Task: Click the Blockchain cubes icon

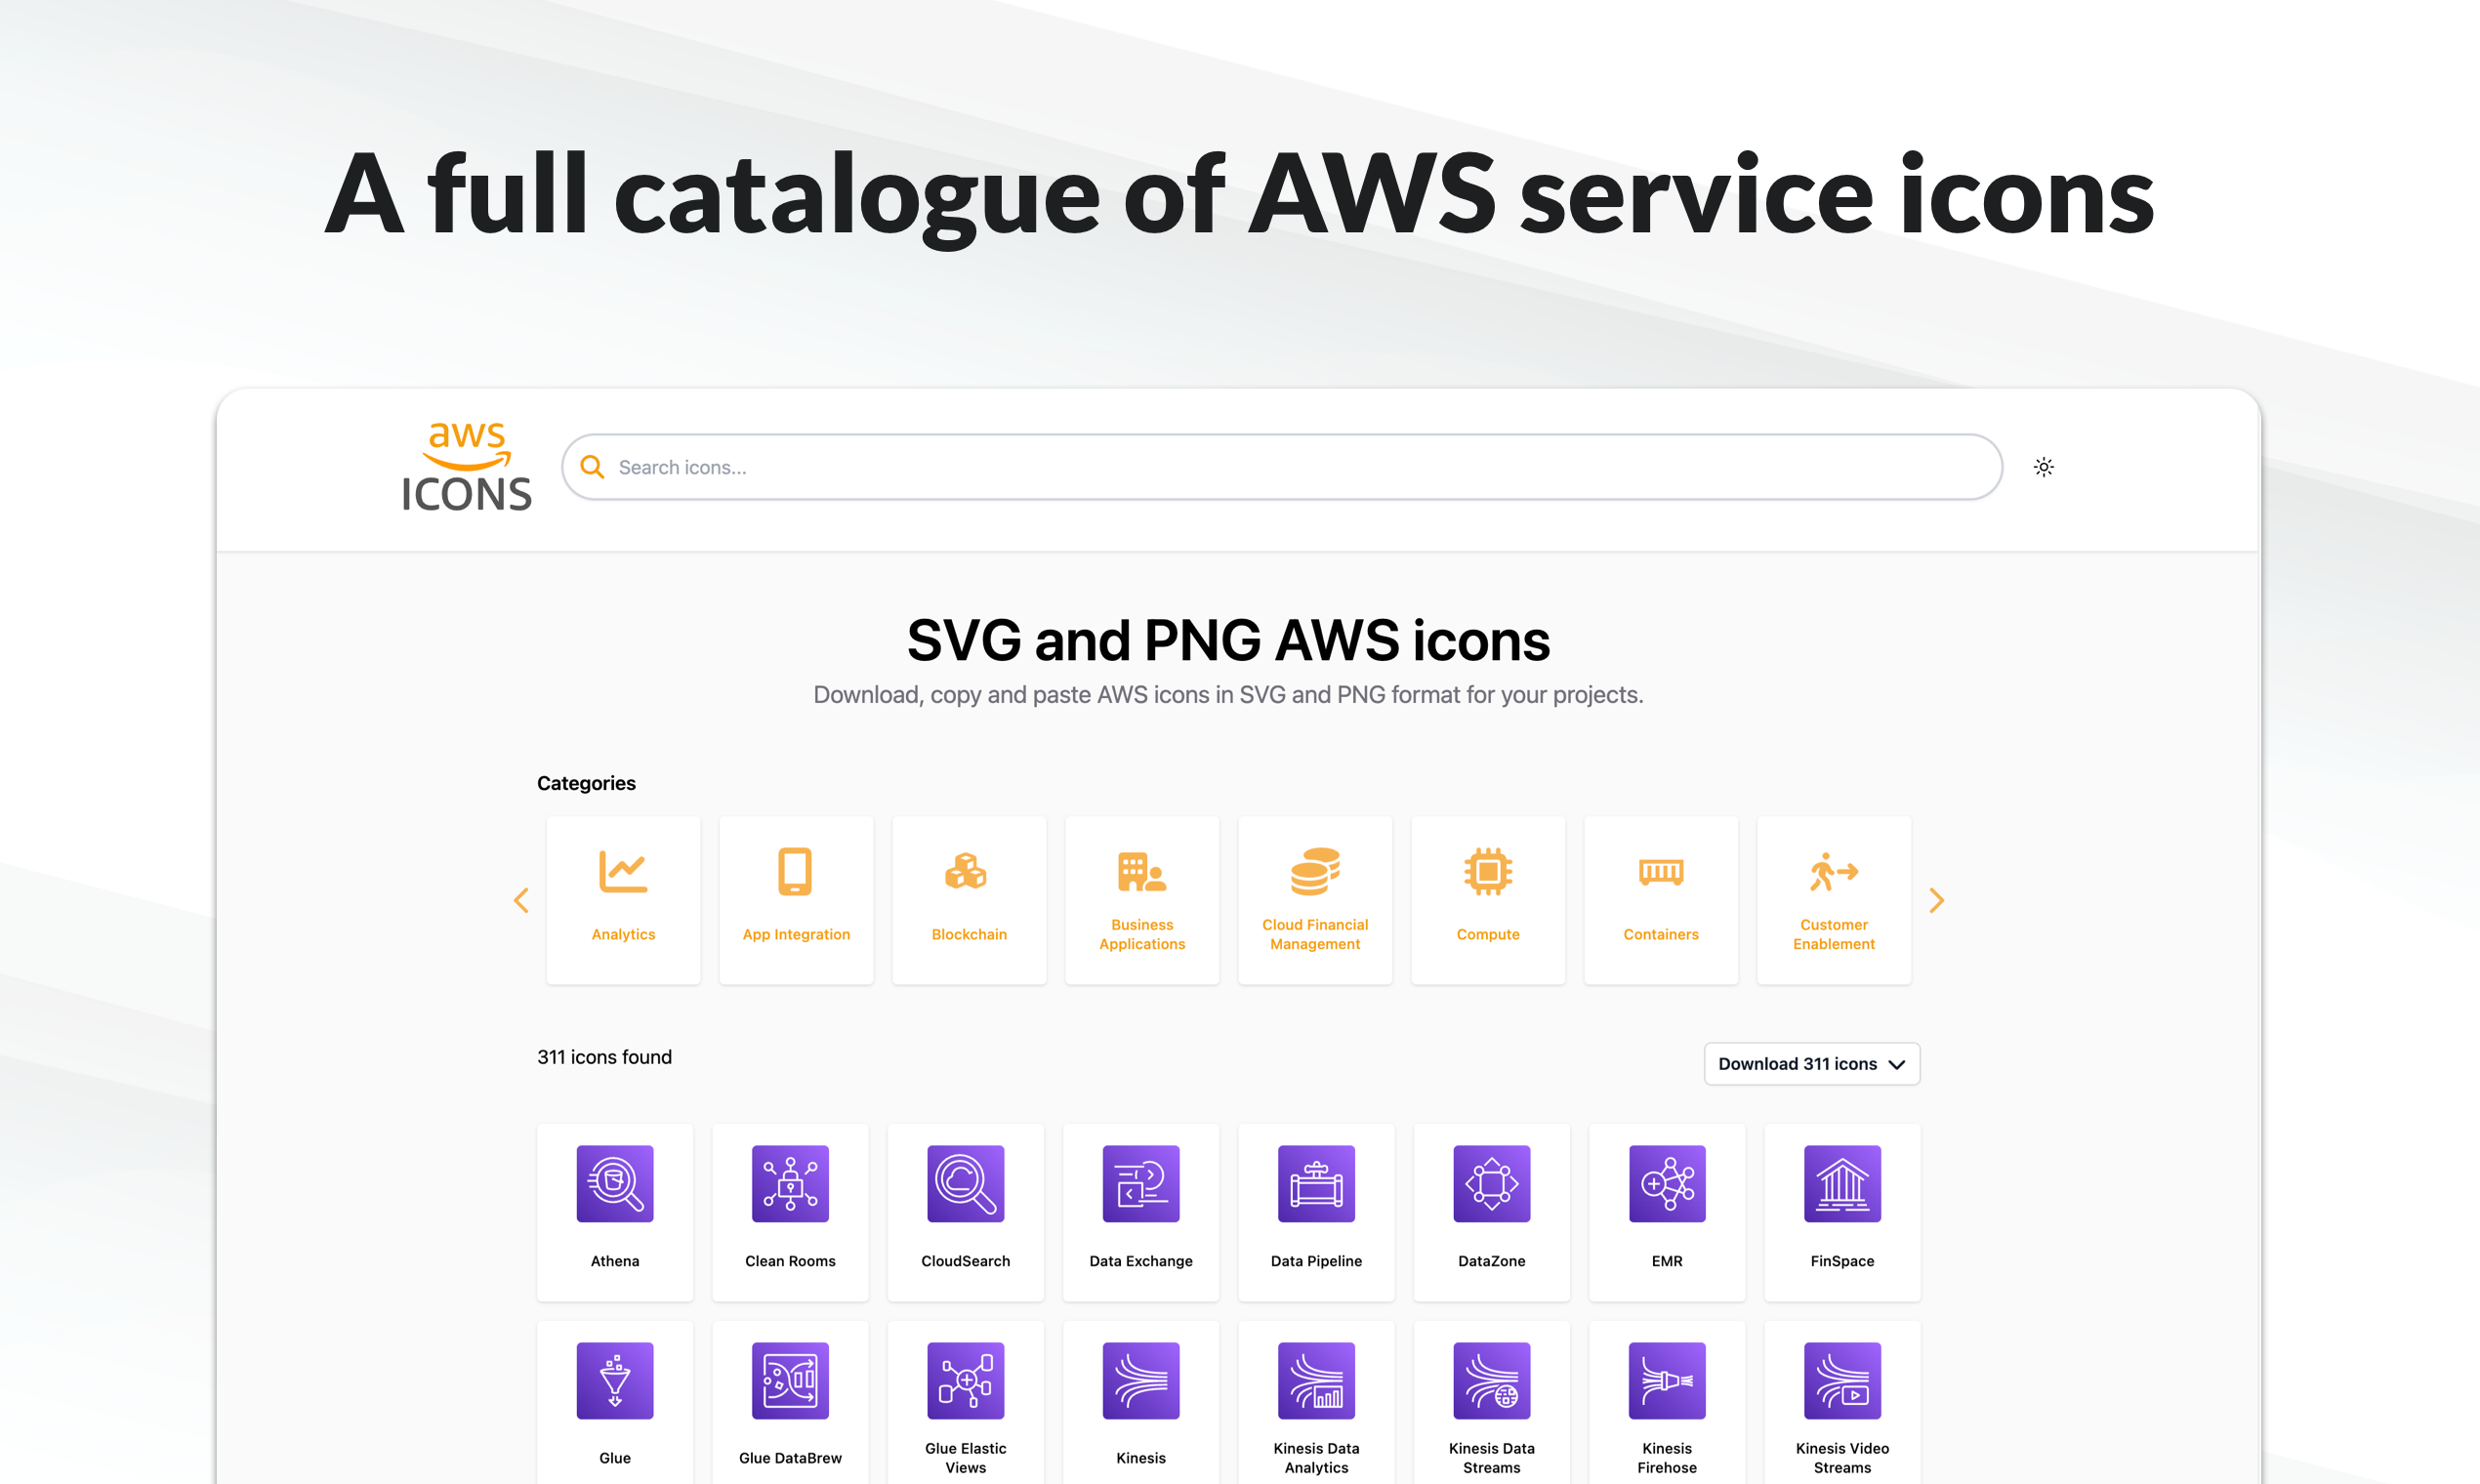Action: coord(966,871)
